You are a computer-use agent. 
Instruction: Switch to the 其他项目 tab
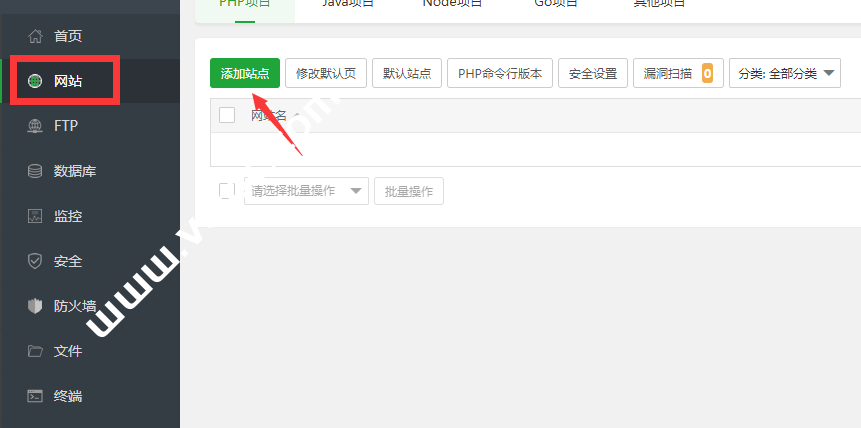[659, 4]
